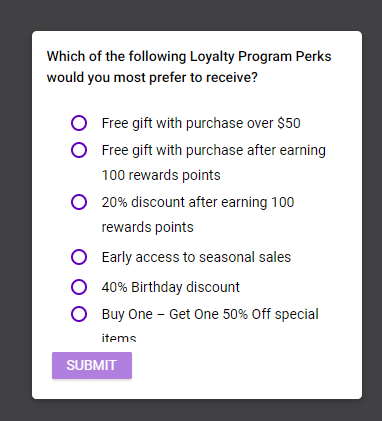
Task: Click text 'Buy One – Get One 50% Off special'
Action: 210,314
